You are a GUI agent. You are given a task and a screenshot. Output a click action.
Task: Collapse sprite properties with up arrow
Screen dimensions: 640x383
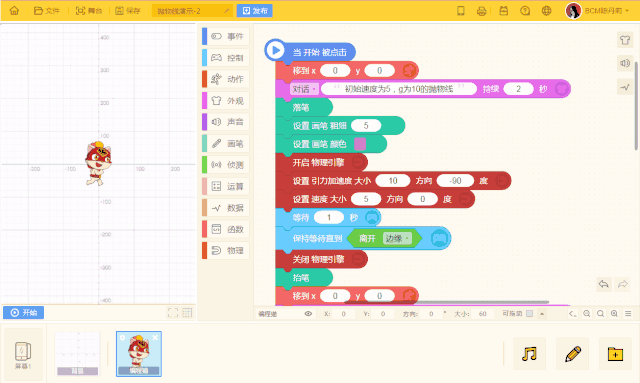click(542, 314)
